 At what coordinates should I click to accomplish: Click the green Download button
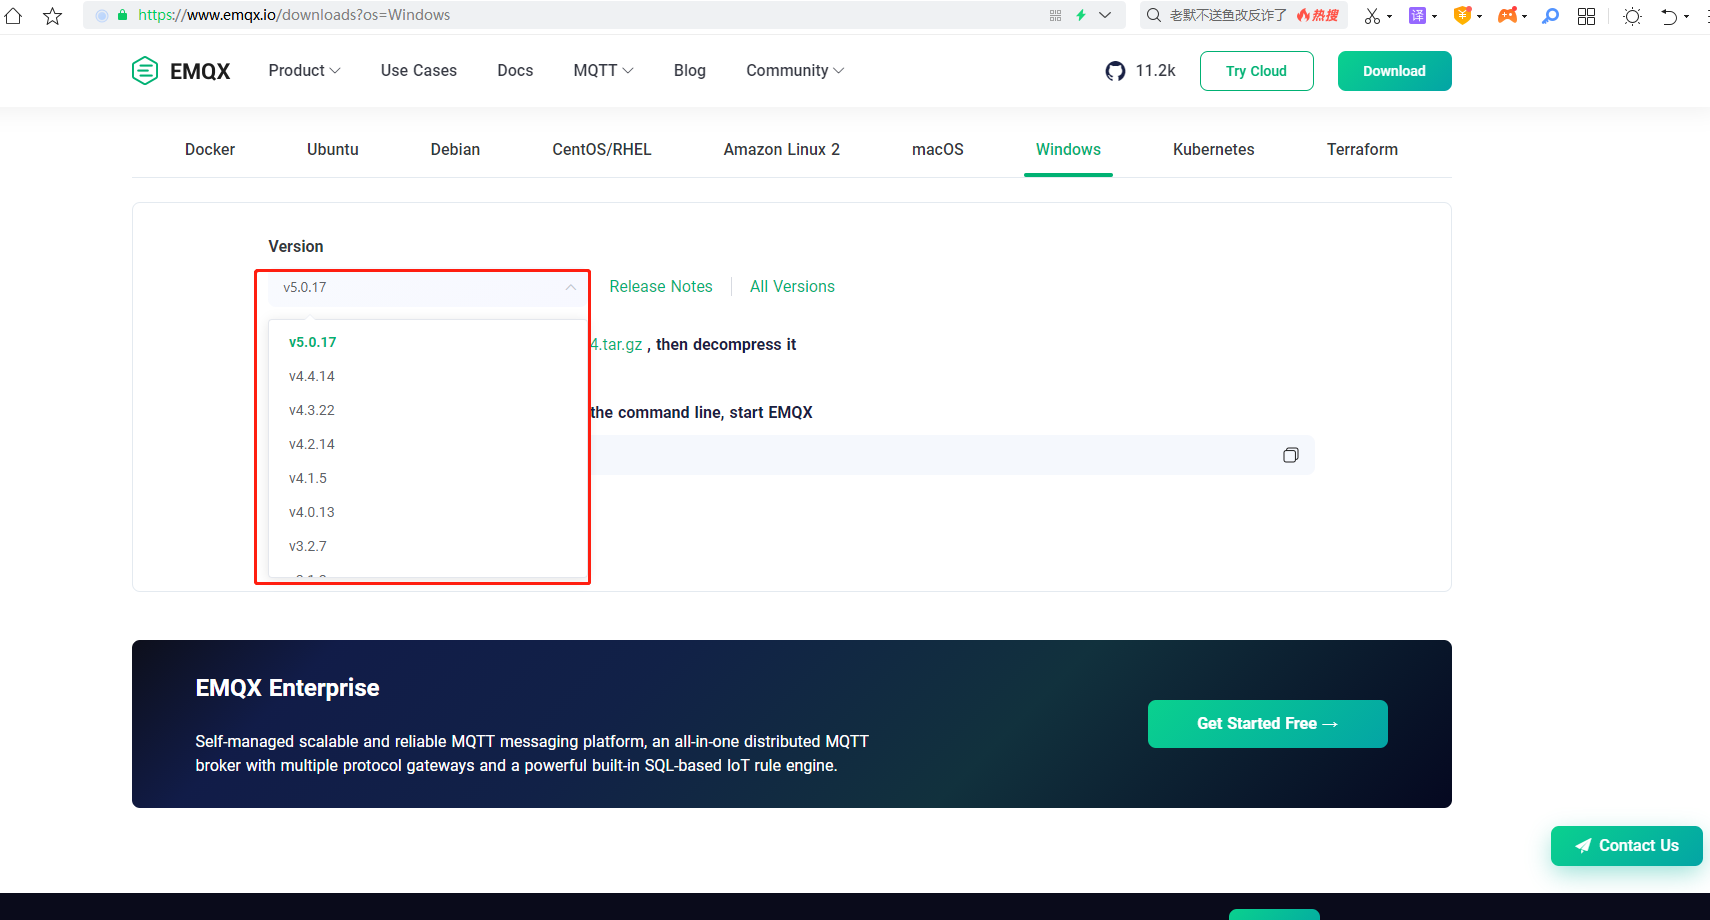(x=1395, y=71)
